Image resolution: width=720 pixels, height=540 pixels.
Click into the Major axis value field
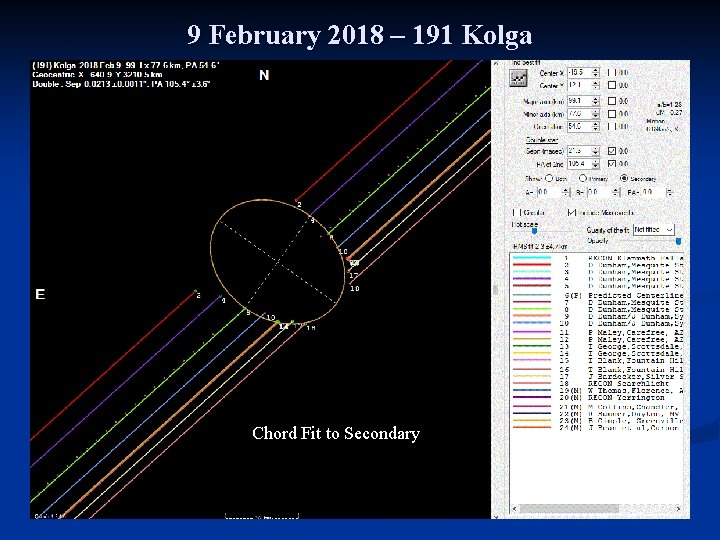[x=579, y=101]
